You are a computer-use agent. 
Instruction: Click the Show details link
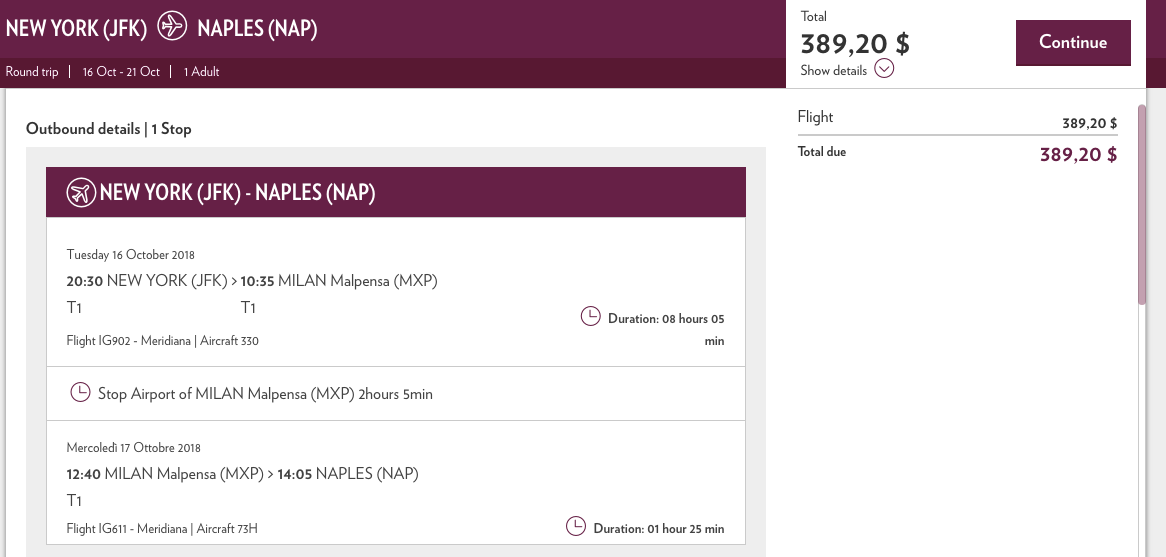click(x=833, y=71)
